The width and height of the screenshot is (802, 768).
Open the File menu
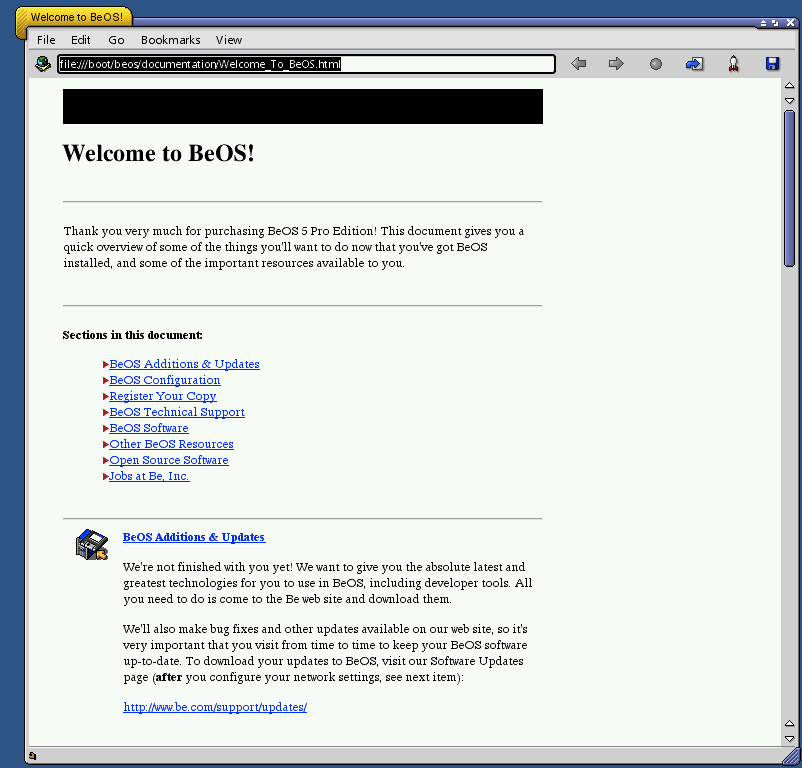coord(46,40)
